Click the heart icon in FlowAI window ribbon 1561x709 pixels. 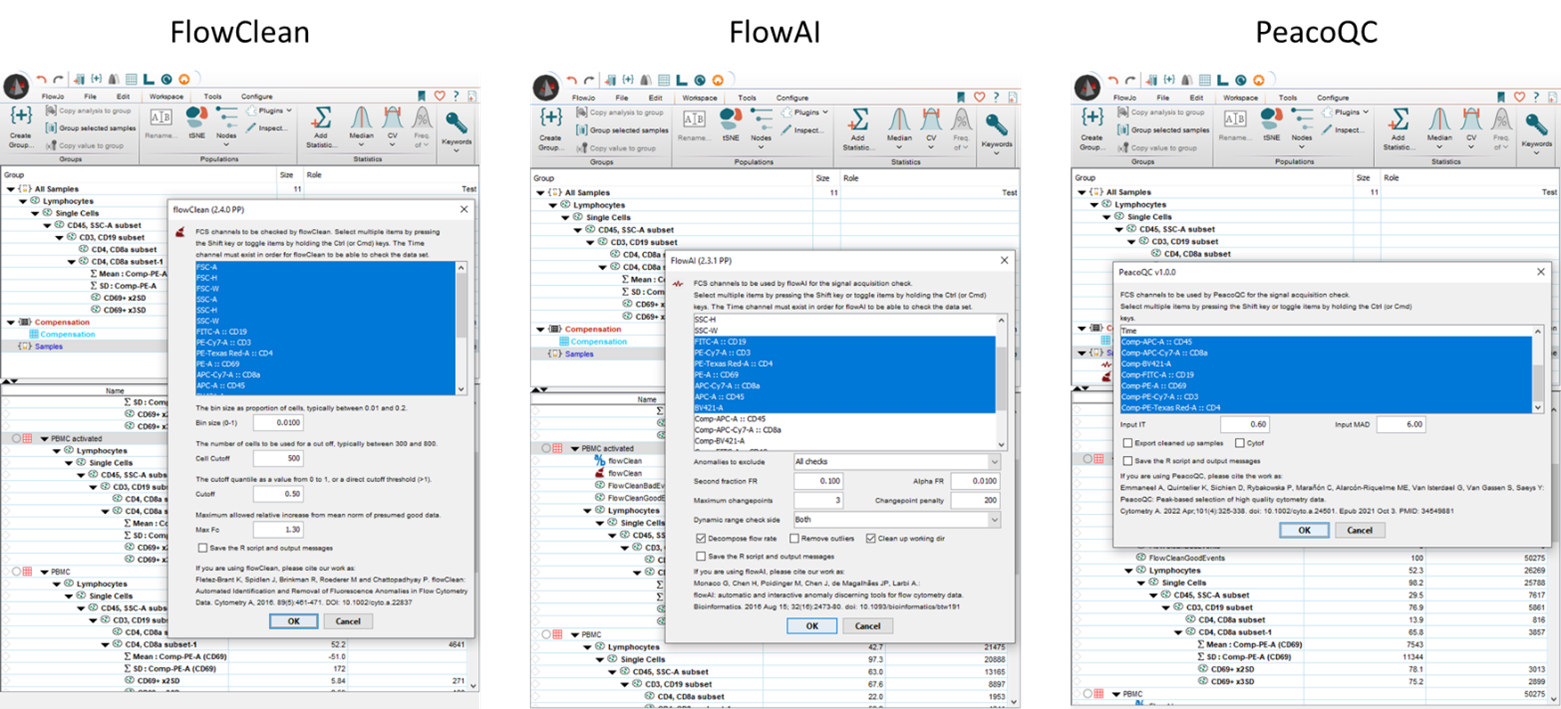tap(979, 97)
